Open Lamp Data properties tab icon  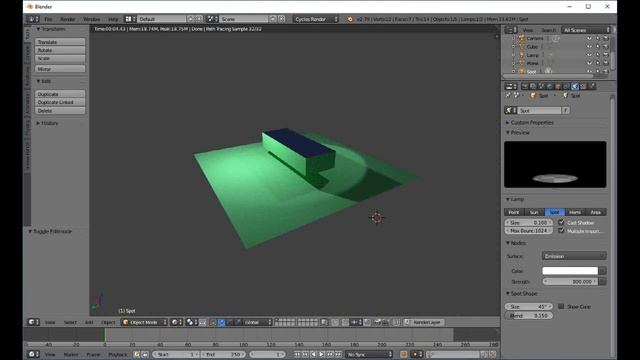(575, 87)
